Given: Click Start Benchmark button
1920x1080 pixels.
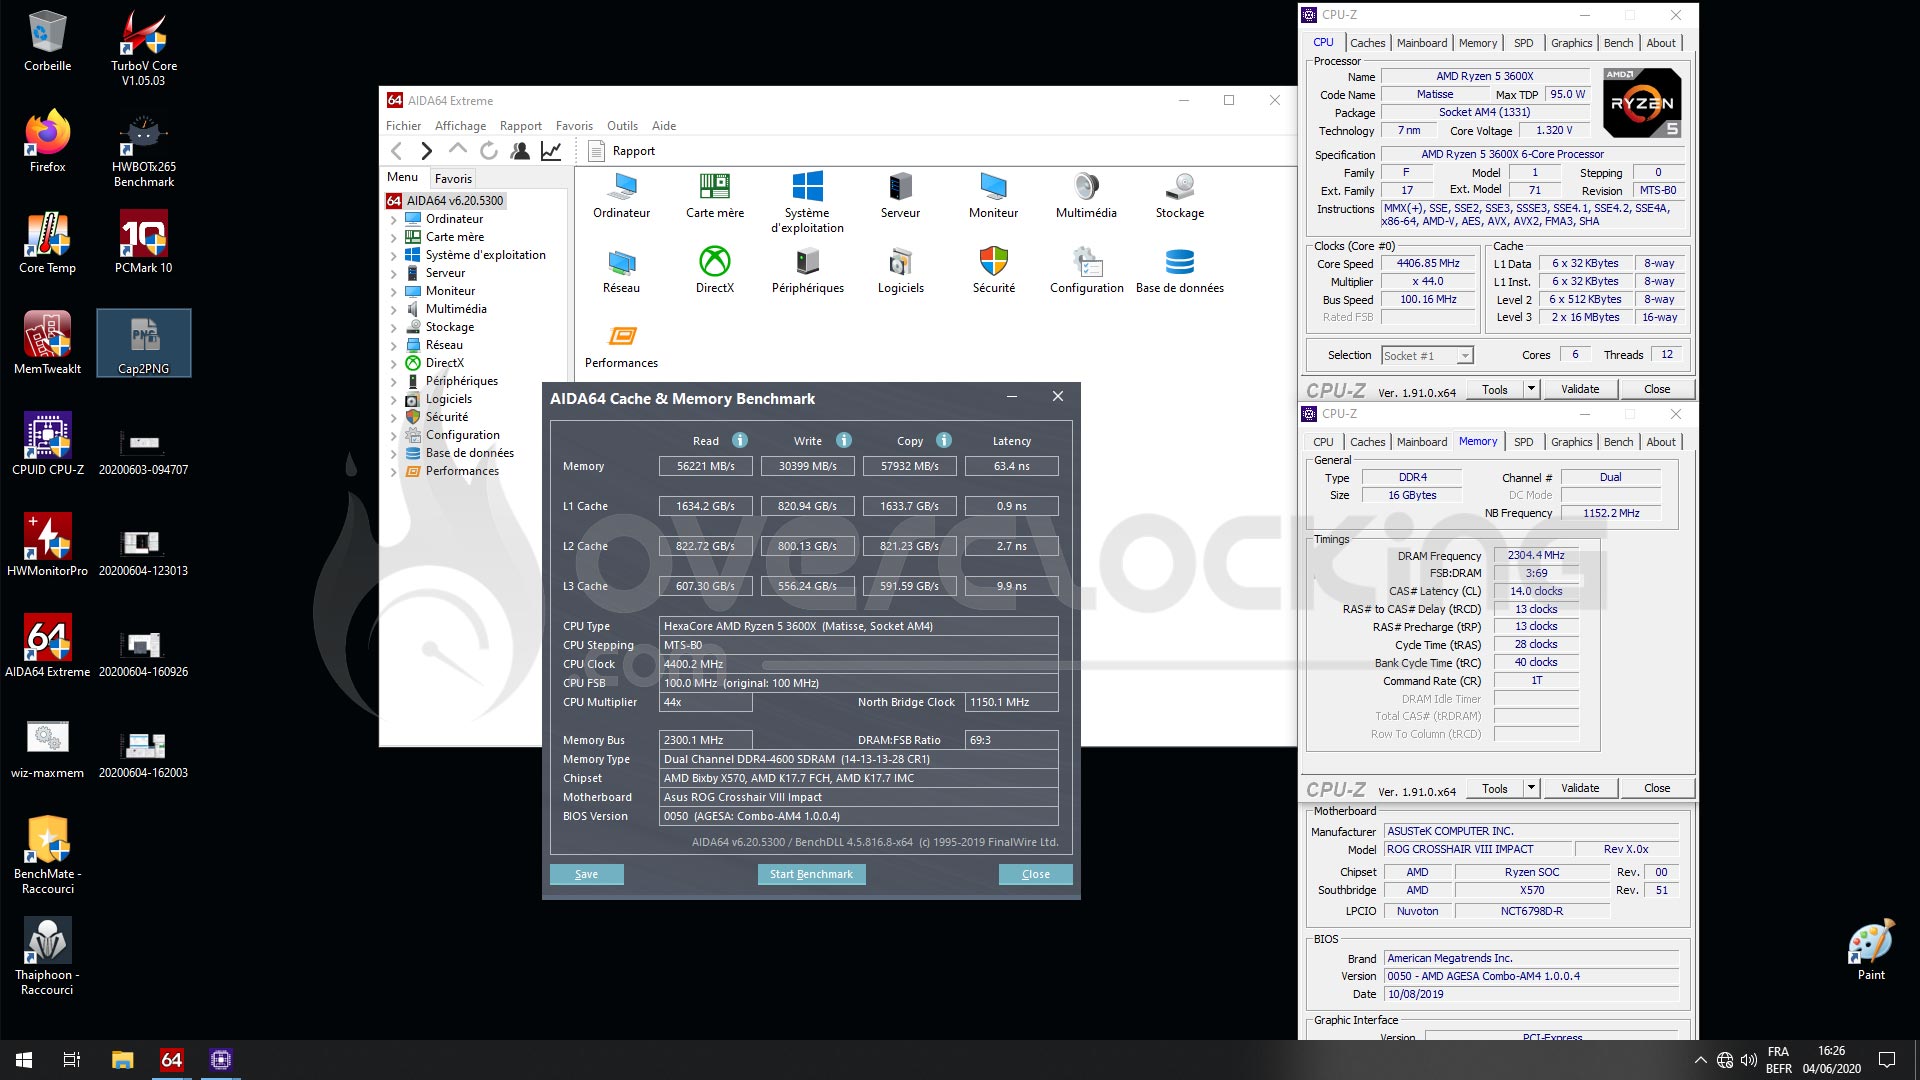Looking at the screenshot, I should (811, 874).
